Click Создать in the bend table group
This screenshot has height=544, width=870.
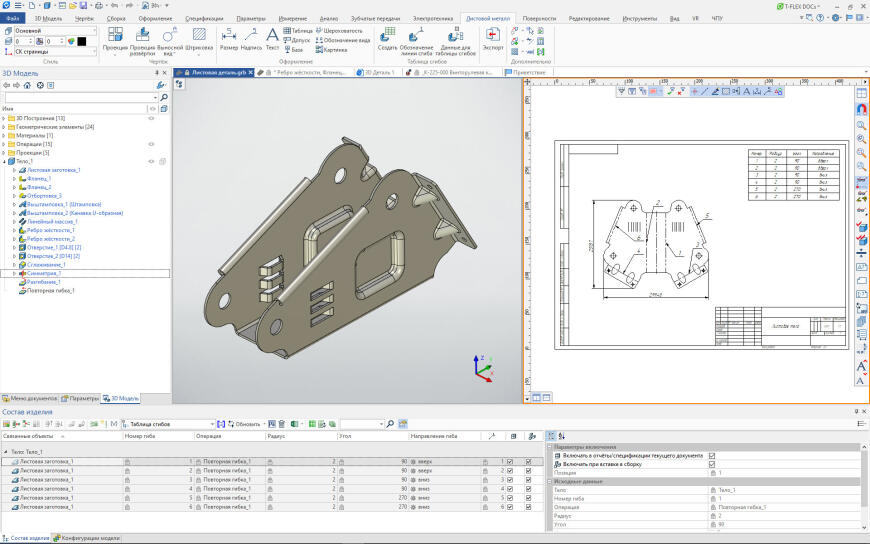[388, 35]
